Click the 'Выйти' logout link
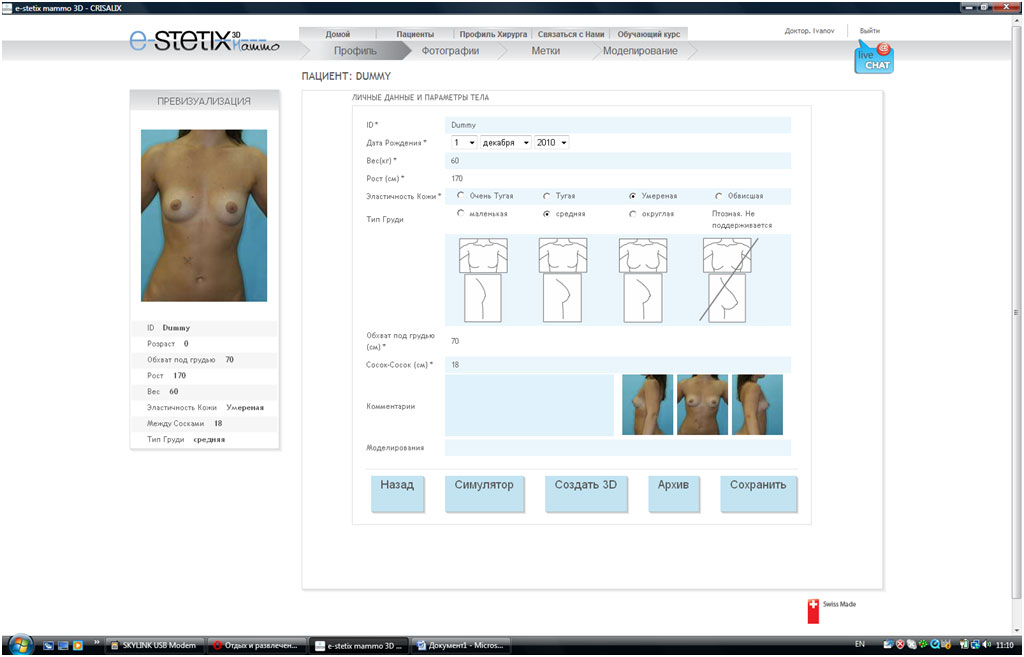The height and width of the screenshot is (657, 1024). pyautogui.click(x=869, y=31)
